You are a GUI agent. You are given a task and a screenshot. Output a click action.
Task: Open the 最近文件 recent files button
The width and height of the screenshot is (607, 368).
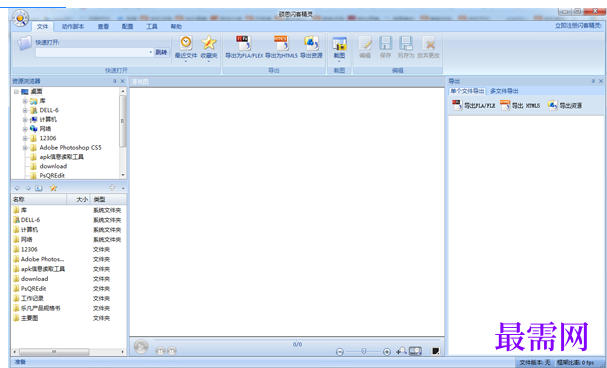tap(186, 48)
